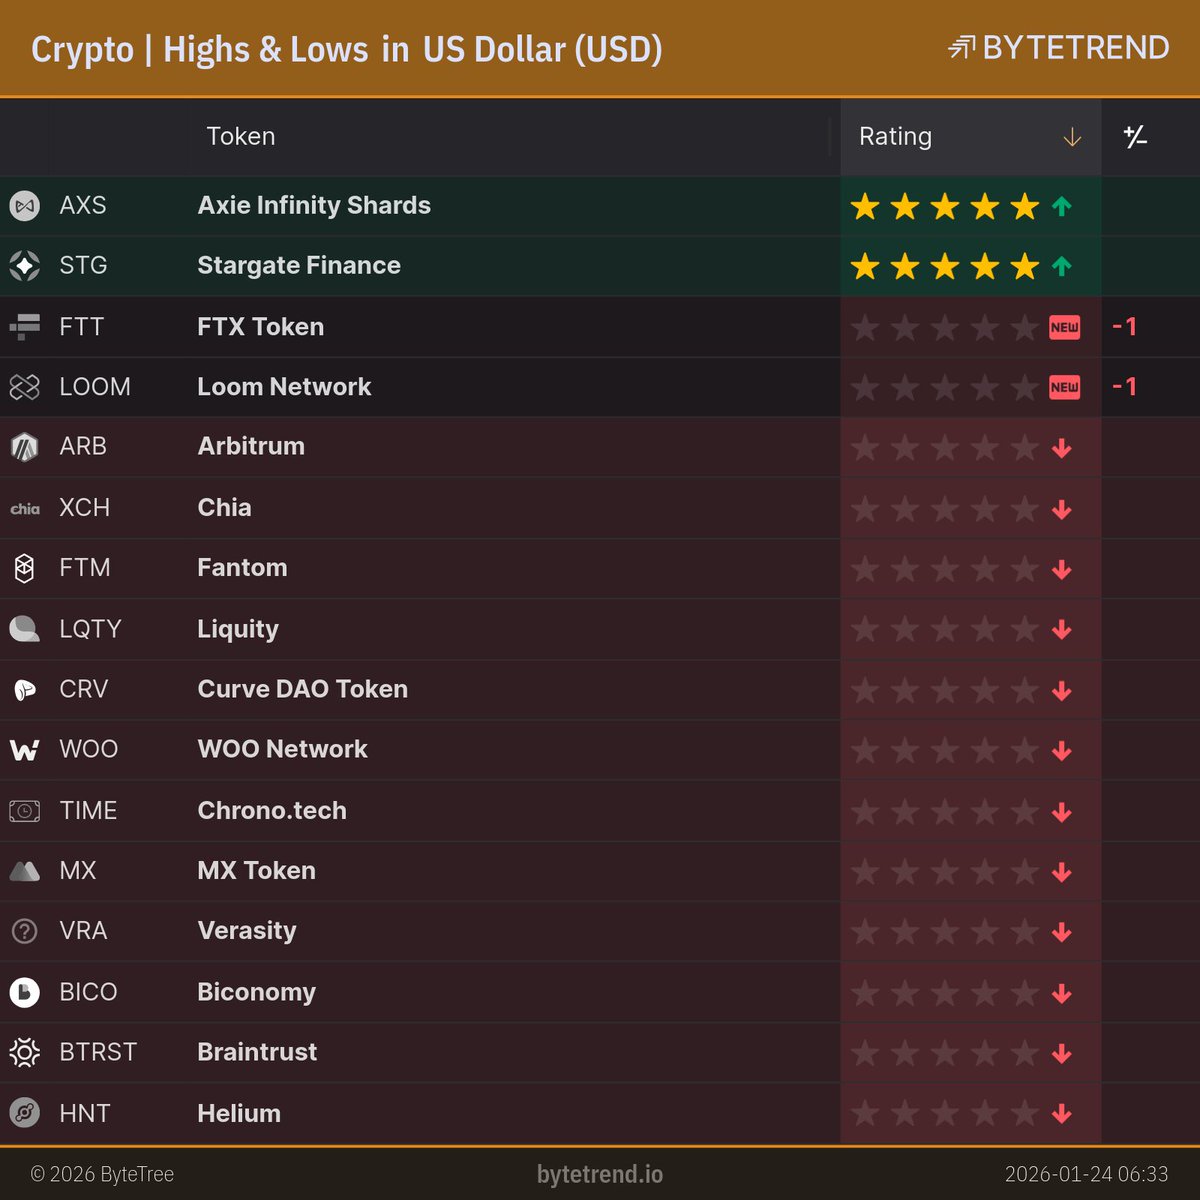Open the bytetrend.io link in footer
1200x1200 pixels.
coord(600,1174)
